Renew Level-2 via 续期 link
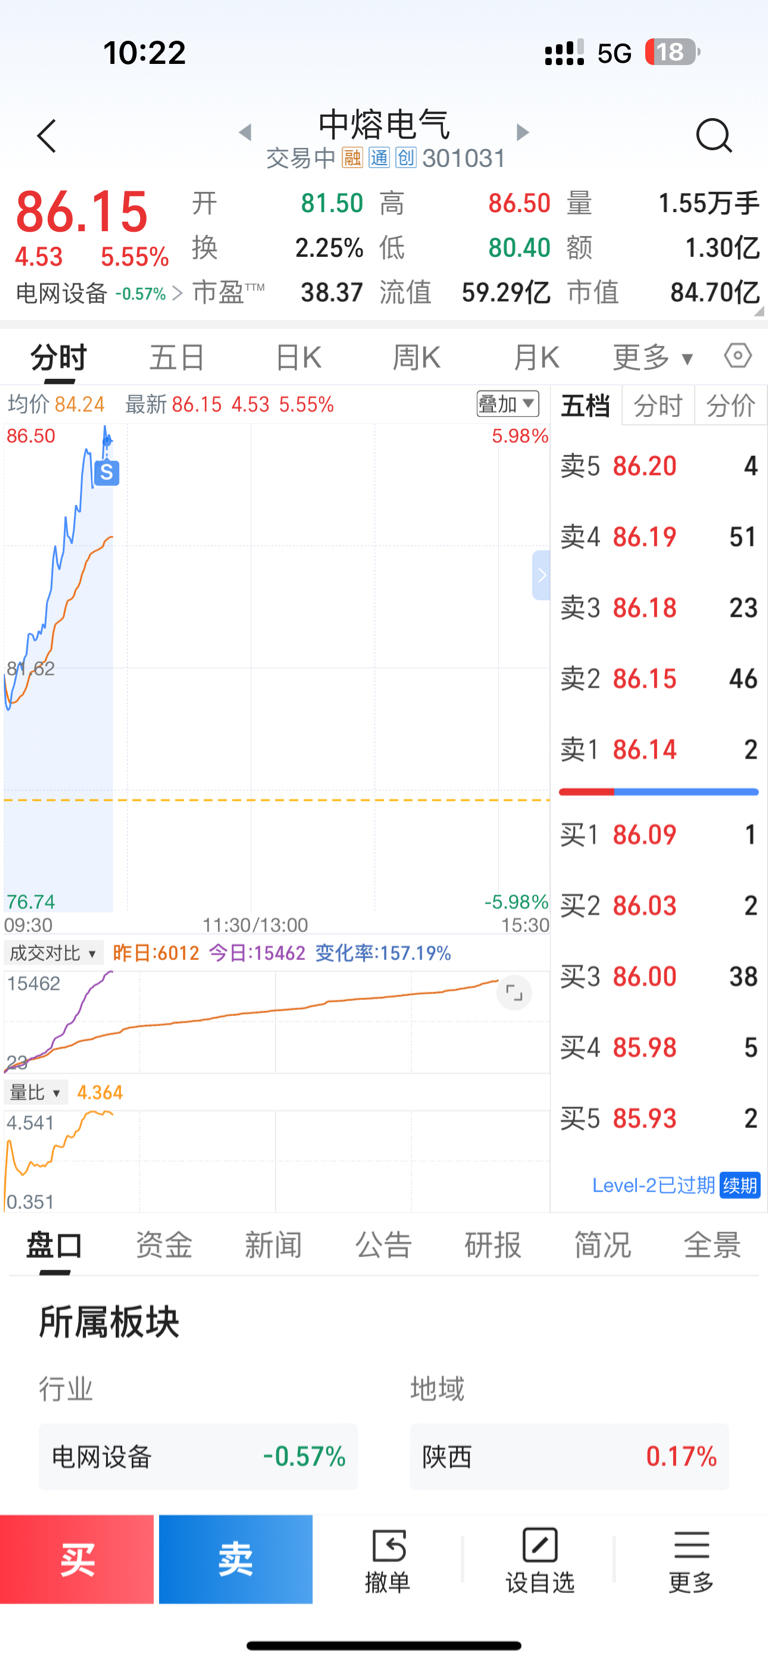Screen dimensions: 768x1665 coord(740,1186)
